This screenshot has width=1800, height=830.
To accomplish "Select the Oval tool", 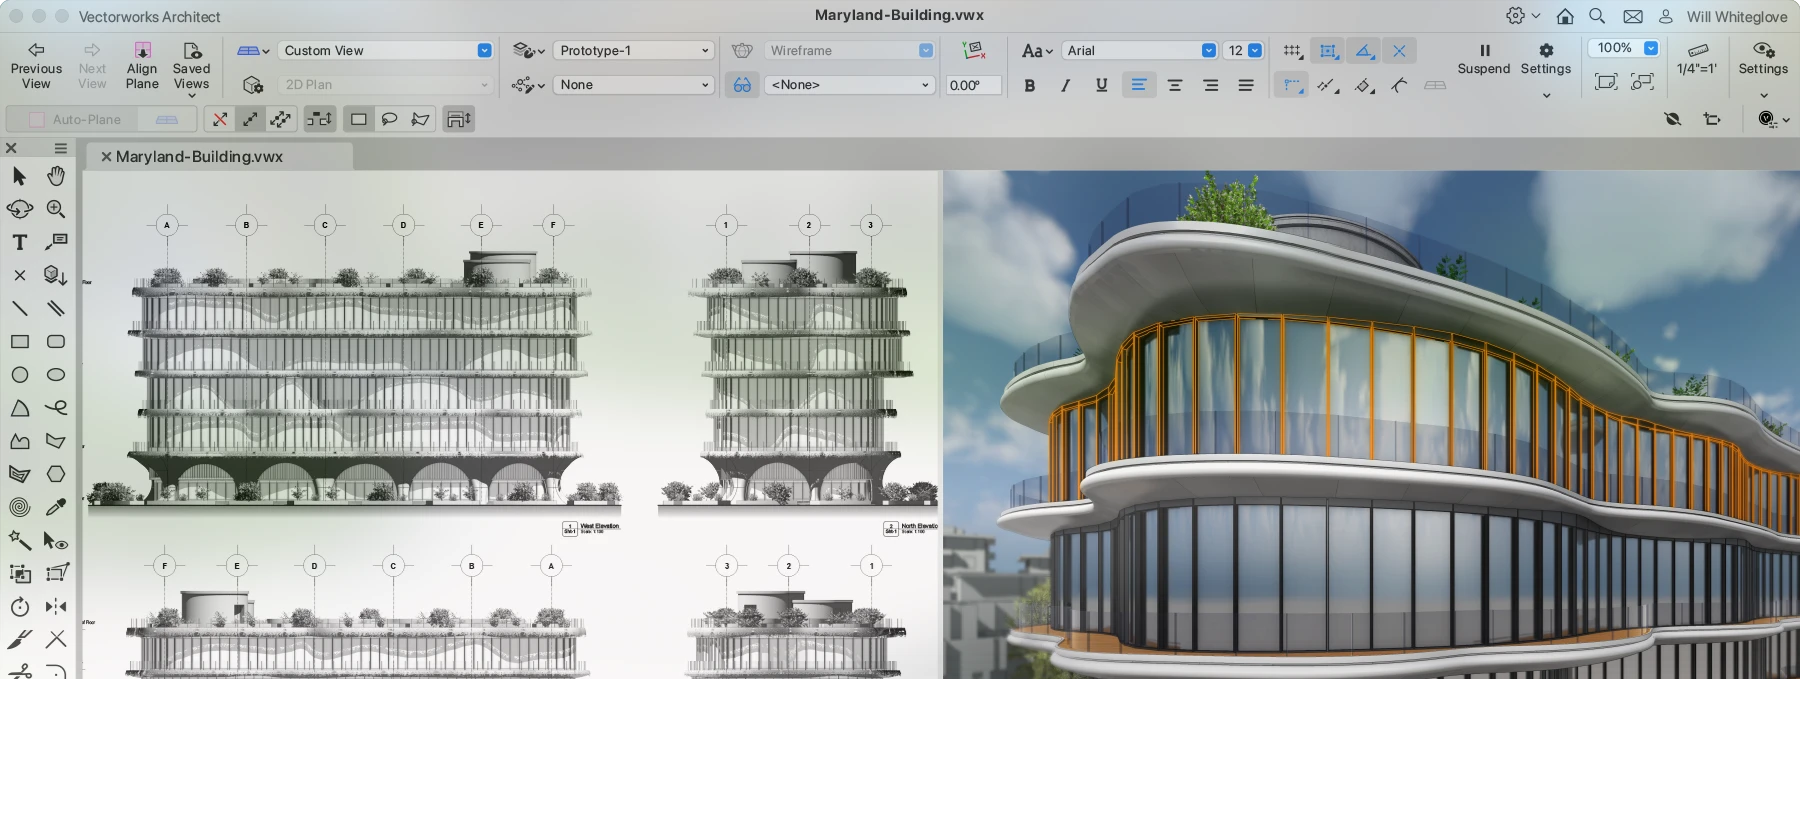I will point(56,375).
